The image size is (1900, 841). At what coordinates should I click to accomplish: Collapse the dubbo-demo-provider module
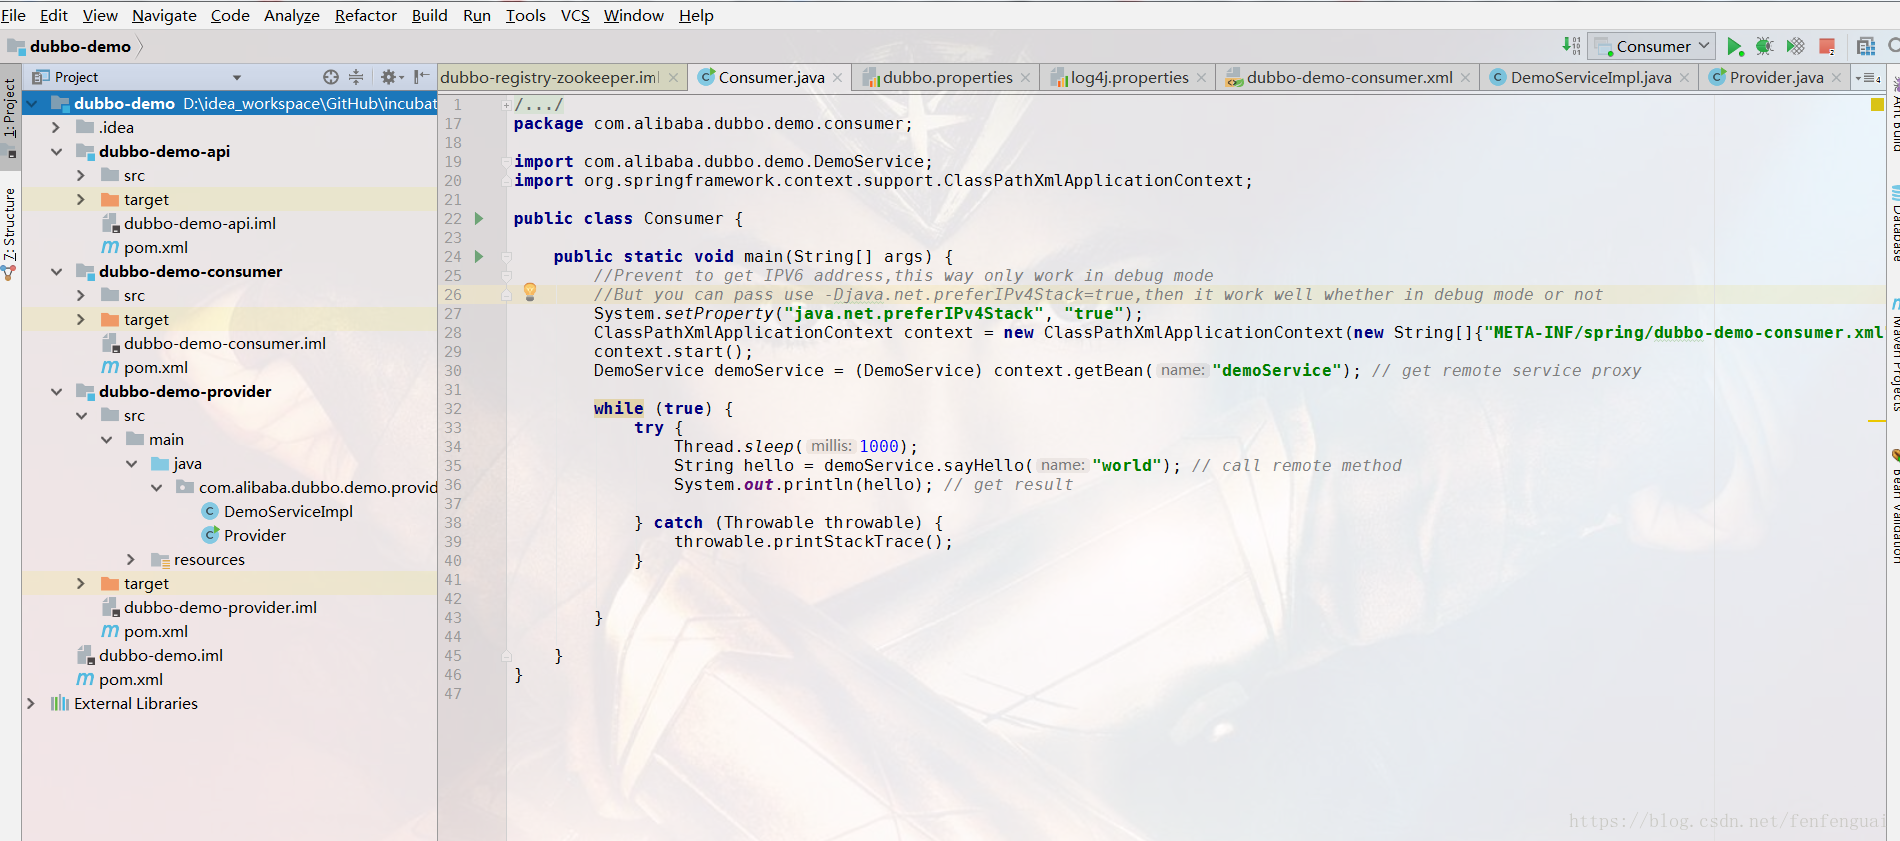(56, 391)
